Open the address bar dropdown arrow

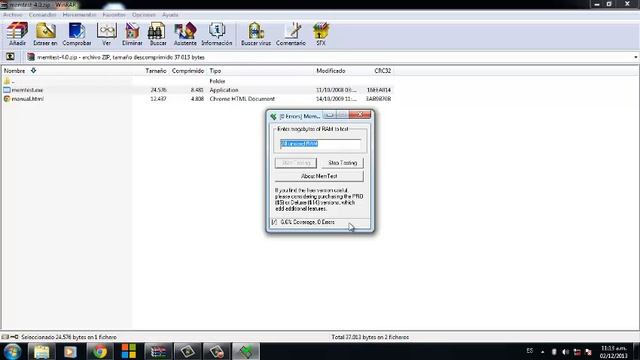point(636,57)
